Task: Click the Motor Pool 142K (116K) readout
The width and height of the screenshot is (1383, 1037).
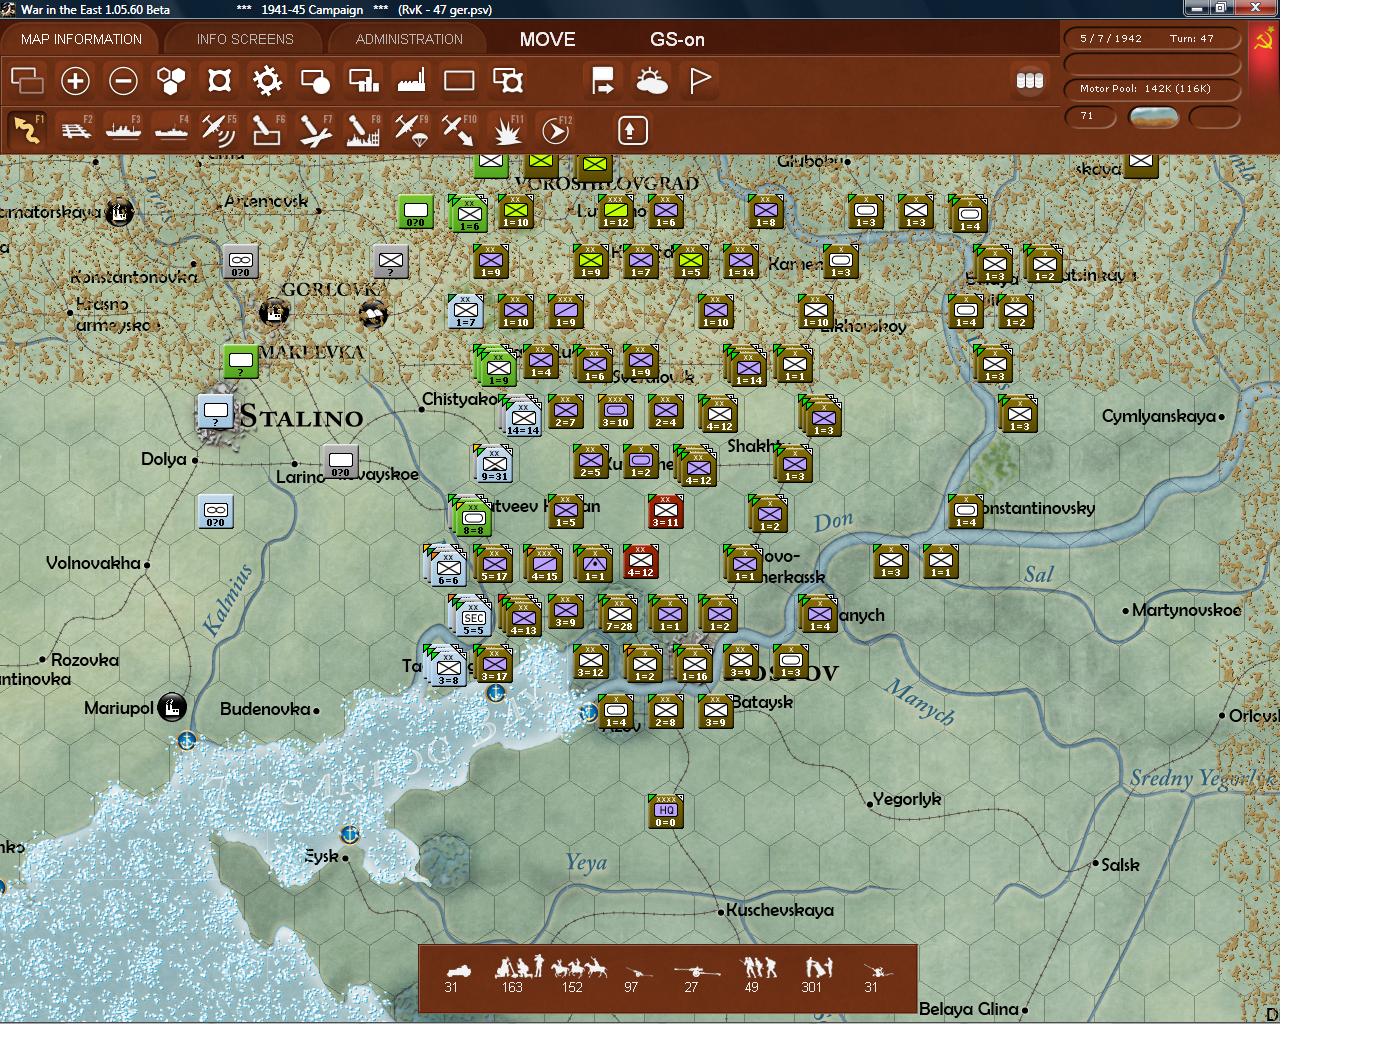Action: 1152,89
